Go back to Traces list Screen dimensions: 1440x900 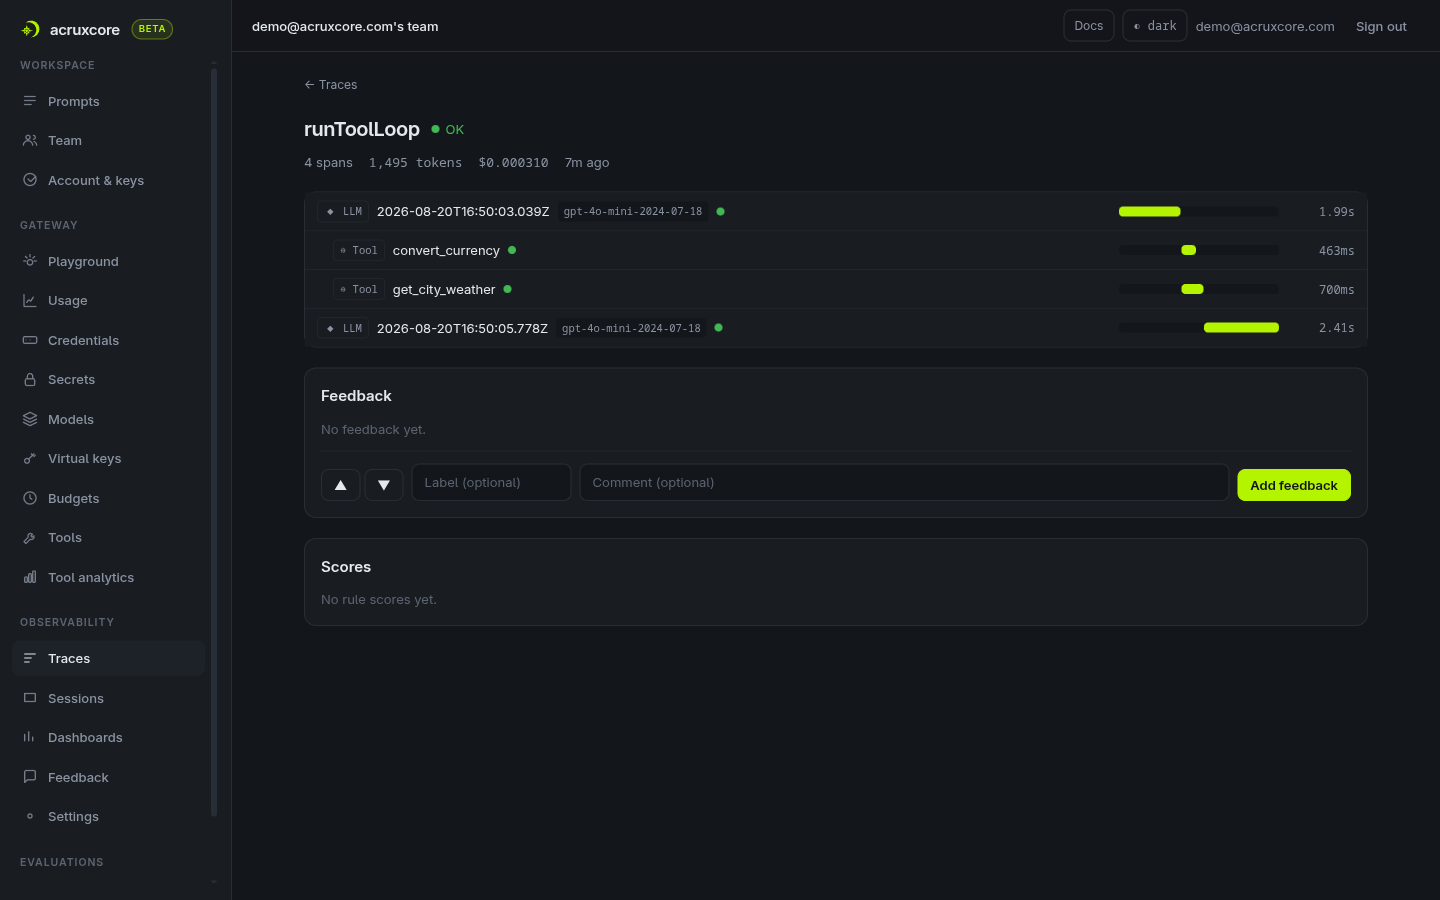point(331,85)
